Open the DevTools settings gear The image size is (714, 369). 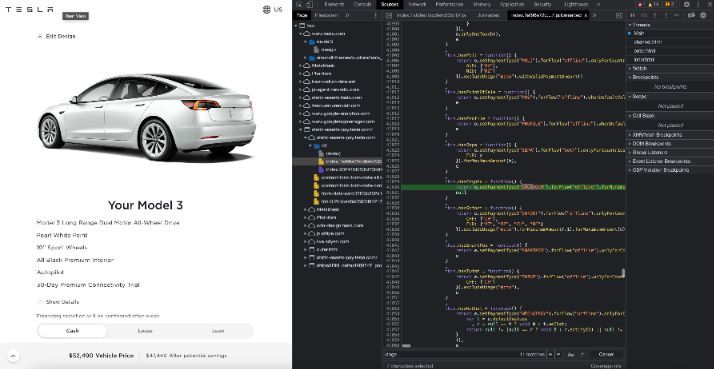pyautogui.click(x=687, y=4)
